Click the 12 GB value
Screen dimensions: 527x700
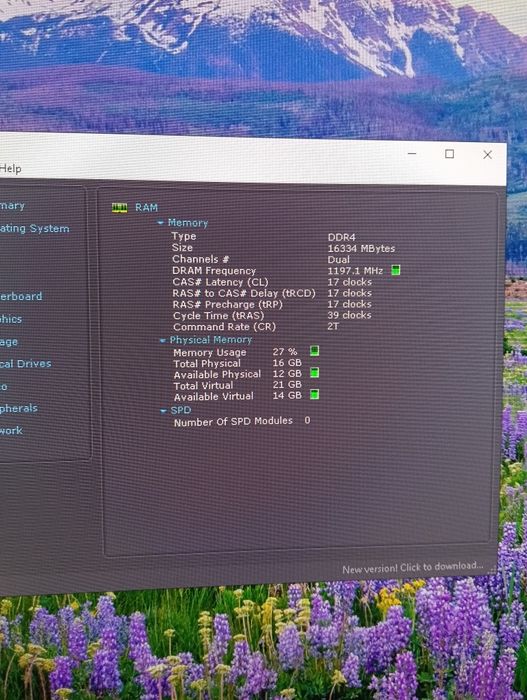pos(287,374)
